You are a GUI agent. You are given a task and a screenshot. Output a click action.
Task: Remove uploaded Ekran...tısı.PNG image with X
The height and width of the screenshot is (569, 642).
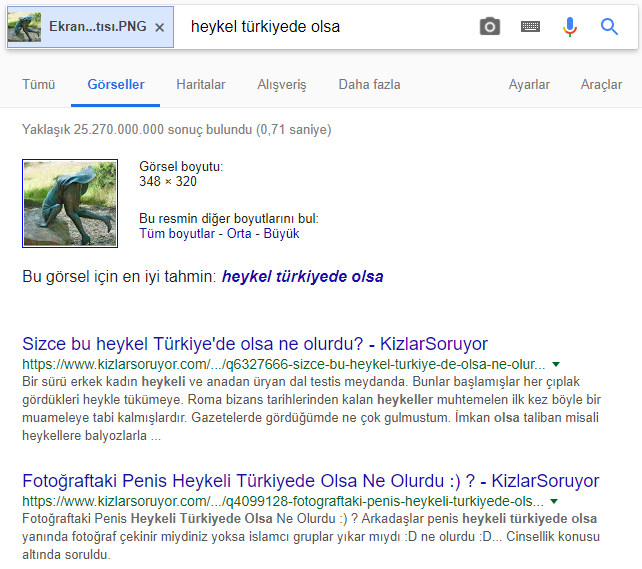pyautogui.click(x=160, y=27)
